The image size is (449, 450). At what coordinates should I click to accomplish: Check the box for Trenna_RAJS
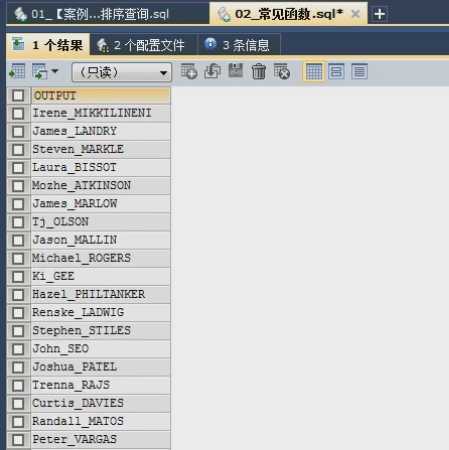coord(18,385)
